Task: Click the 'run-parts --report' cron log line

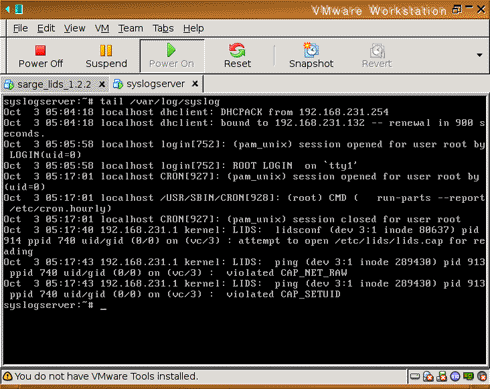Action: (244, 203)
